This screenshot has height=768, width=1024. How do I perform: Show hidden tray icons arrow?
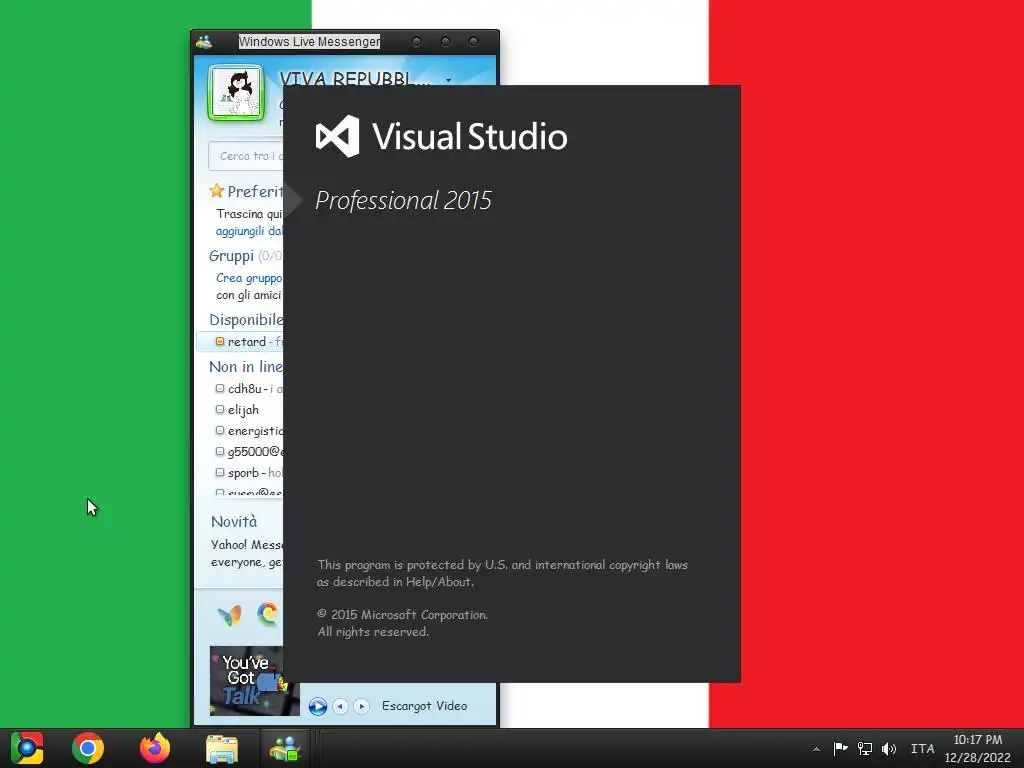[816, 749]
